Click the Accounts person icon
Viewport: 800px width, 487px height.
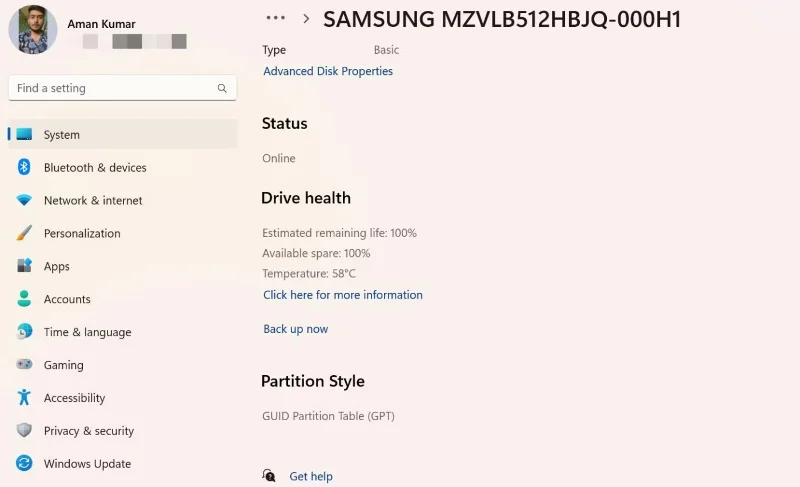coord(24,299)
